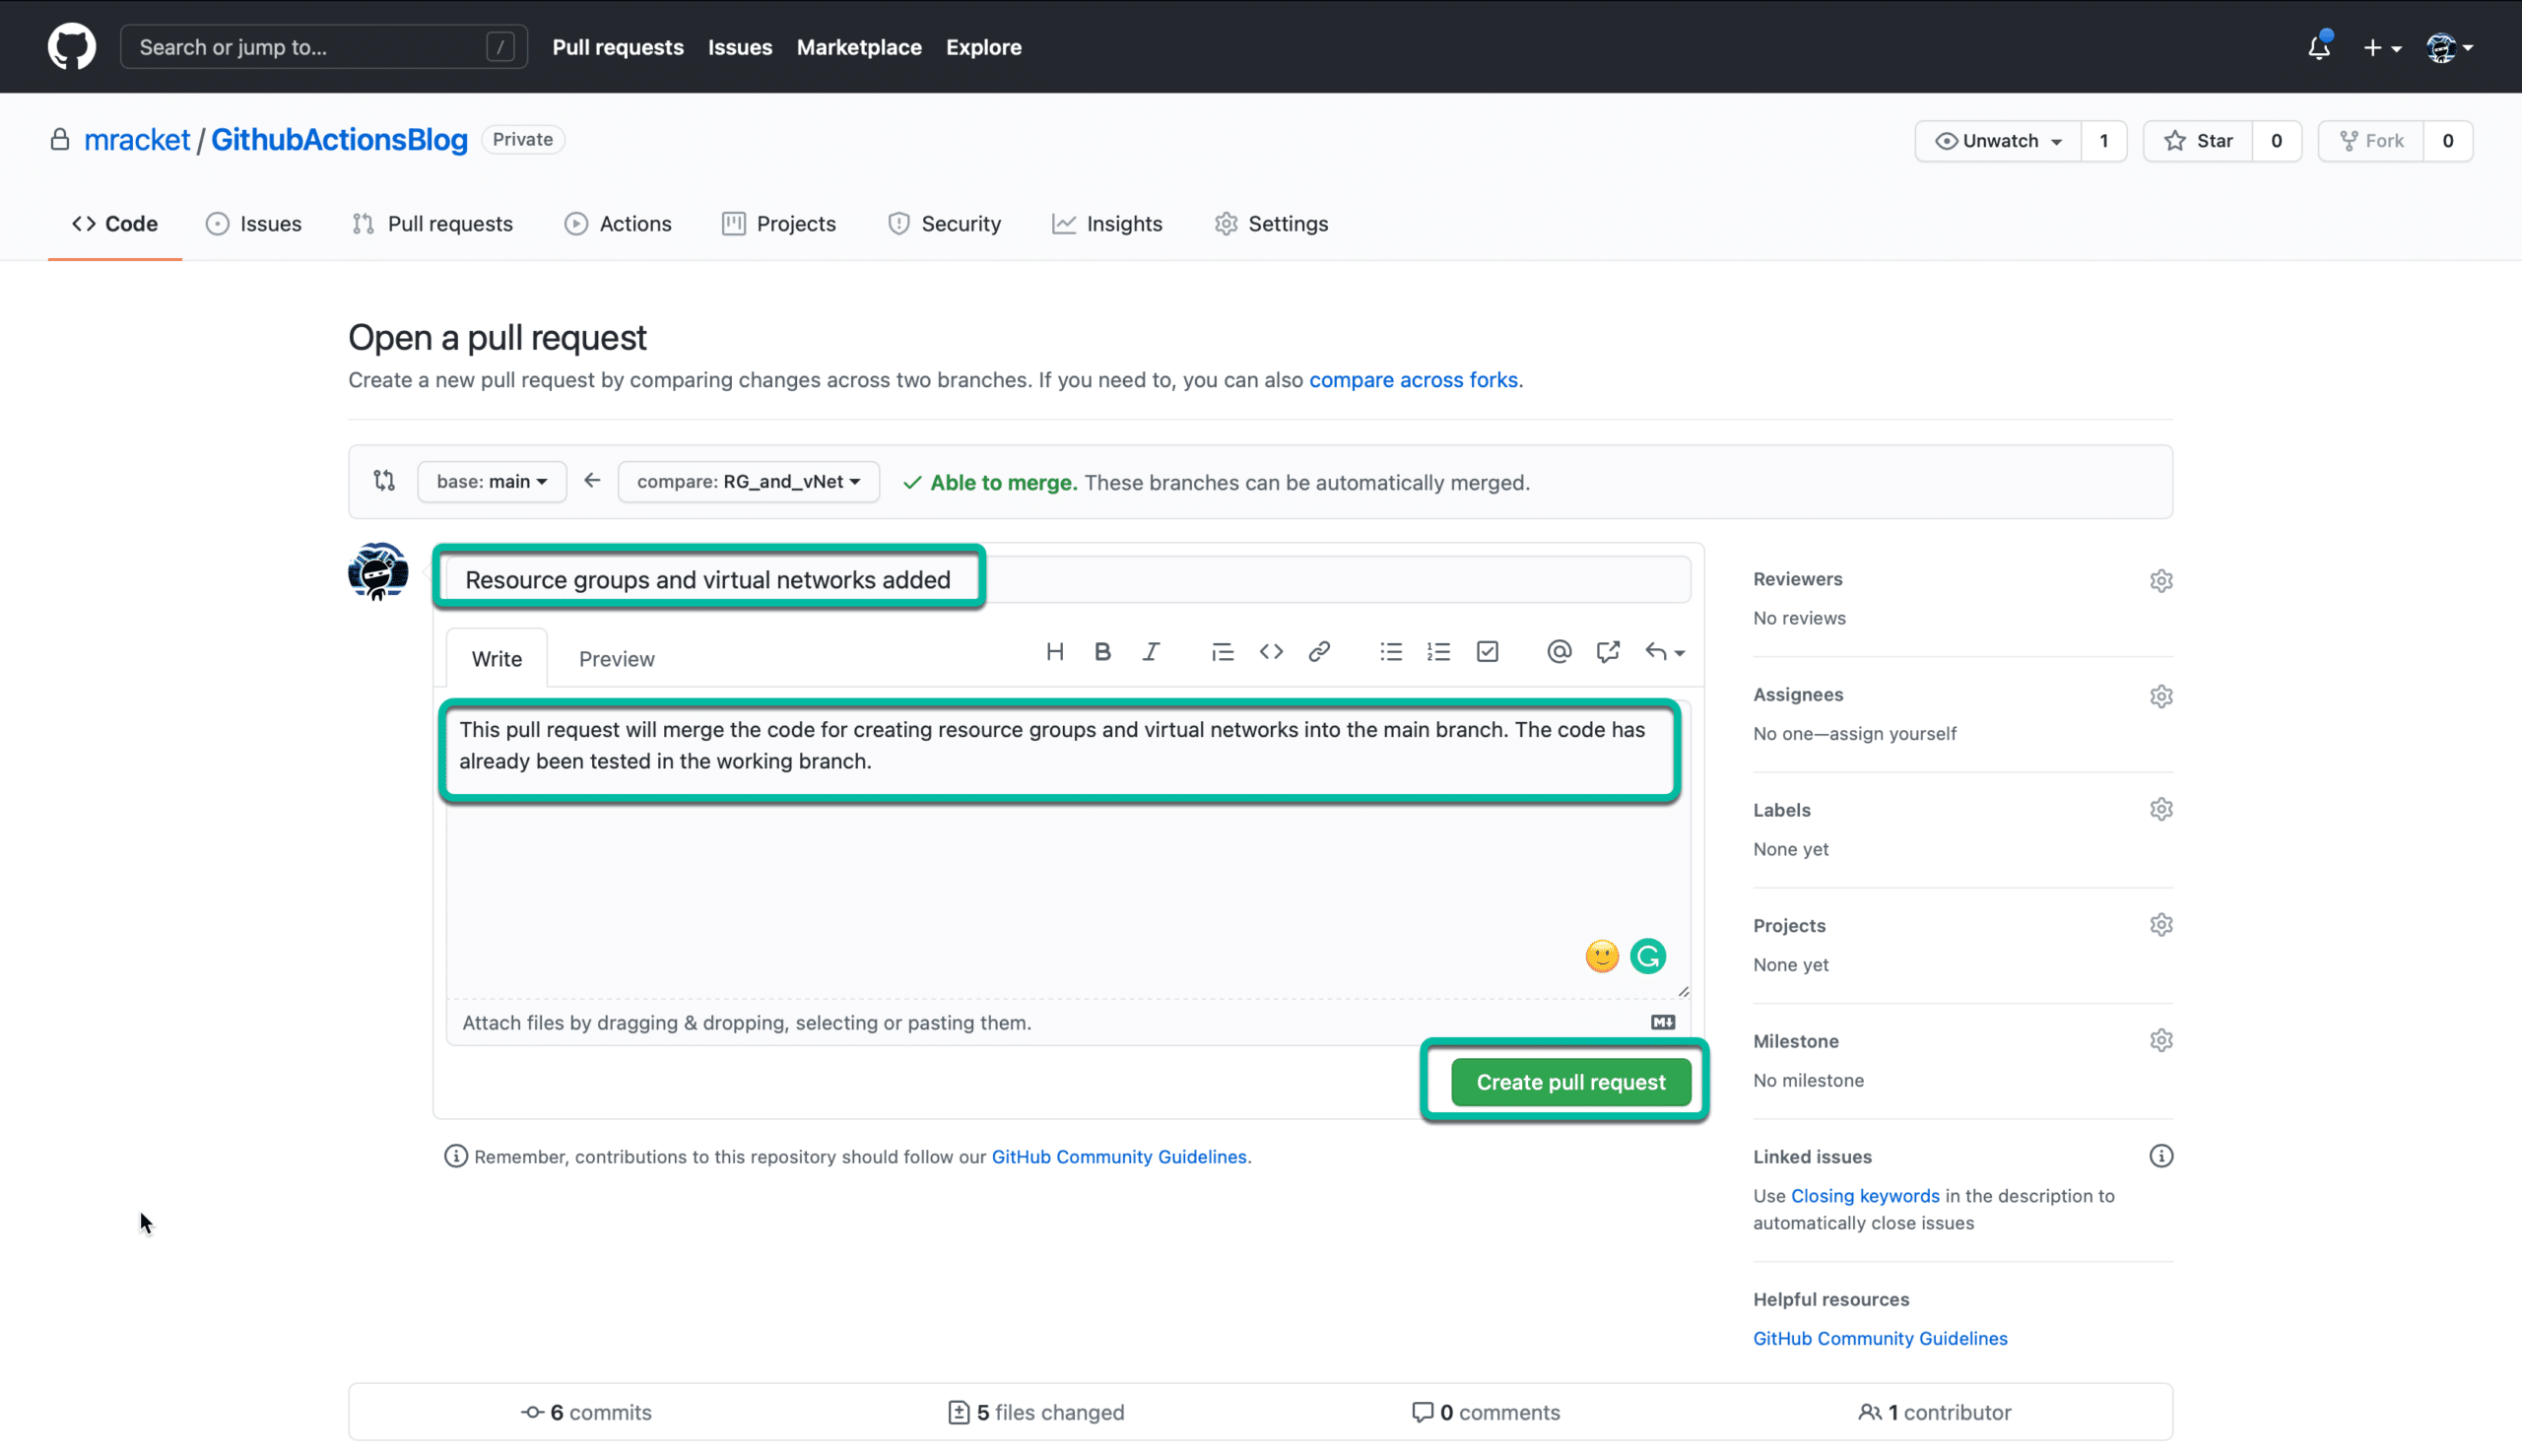
Task: Click the watchers count 1
Action: [x=2104, y=141]
